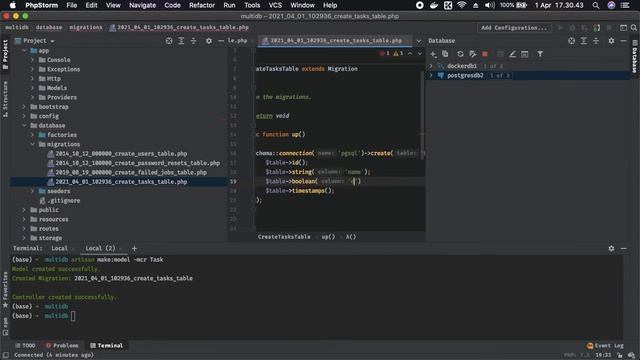Click the duplicate data source icon

(x=445, y=54)
